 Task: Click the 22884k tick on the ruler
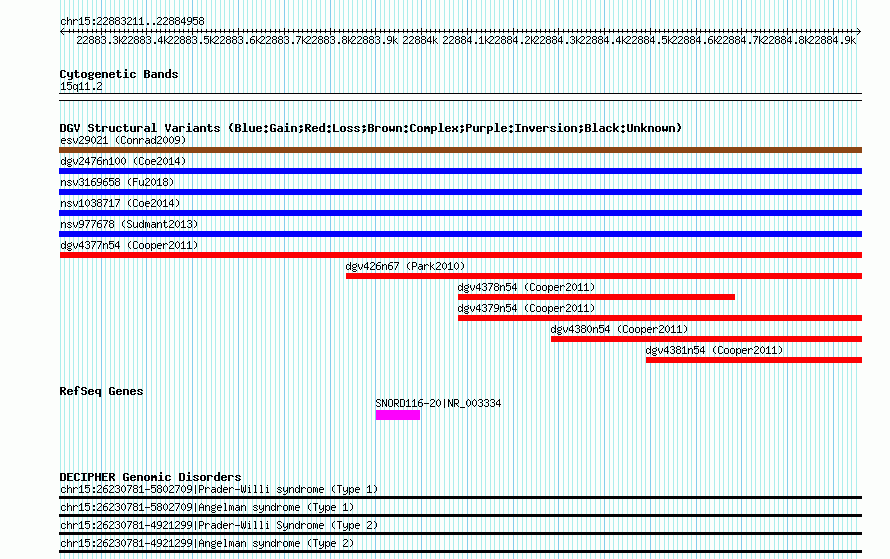420,40
